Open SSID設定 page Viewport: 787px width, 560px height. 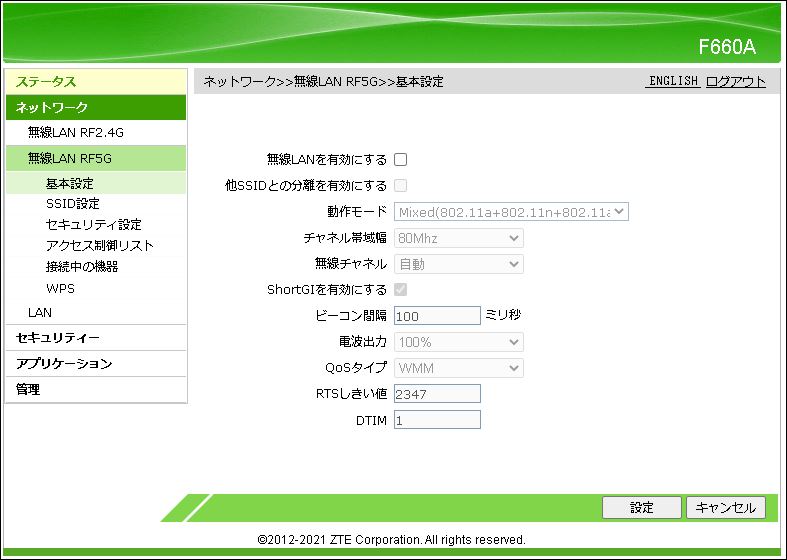pos(73,204)
